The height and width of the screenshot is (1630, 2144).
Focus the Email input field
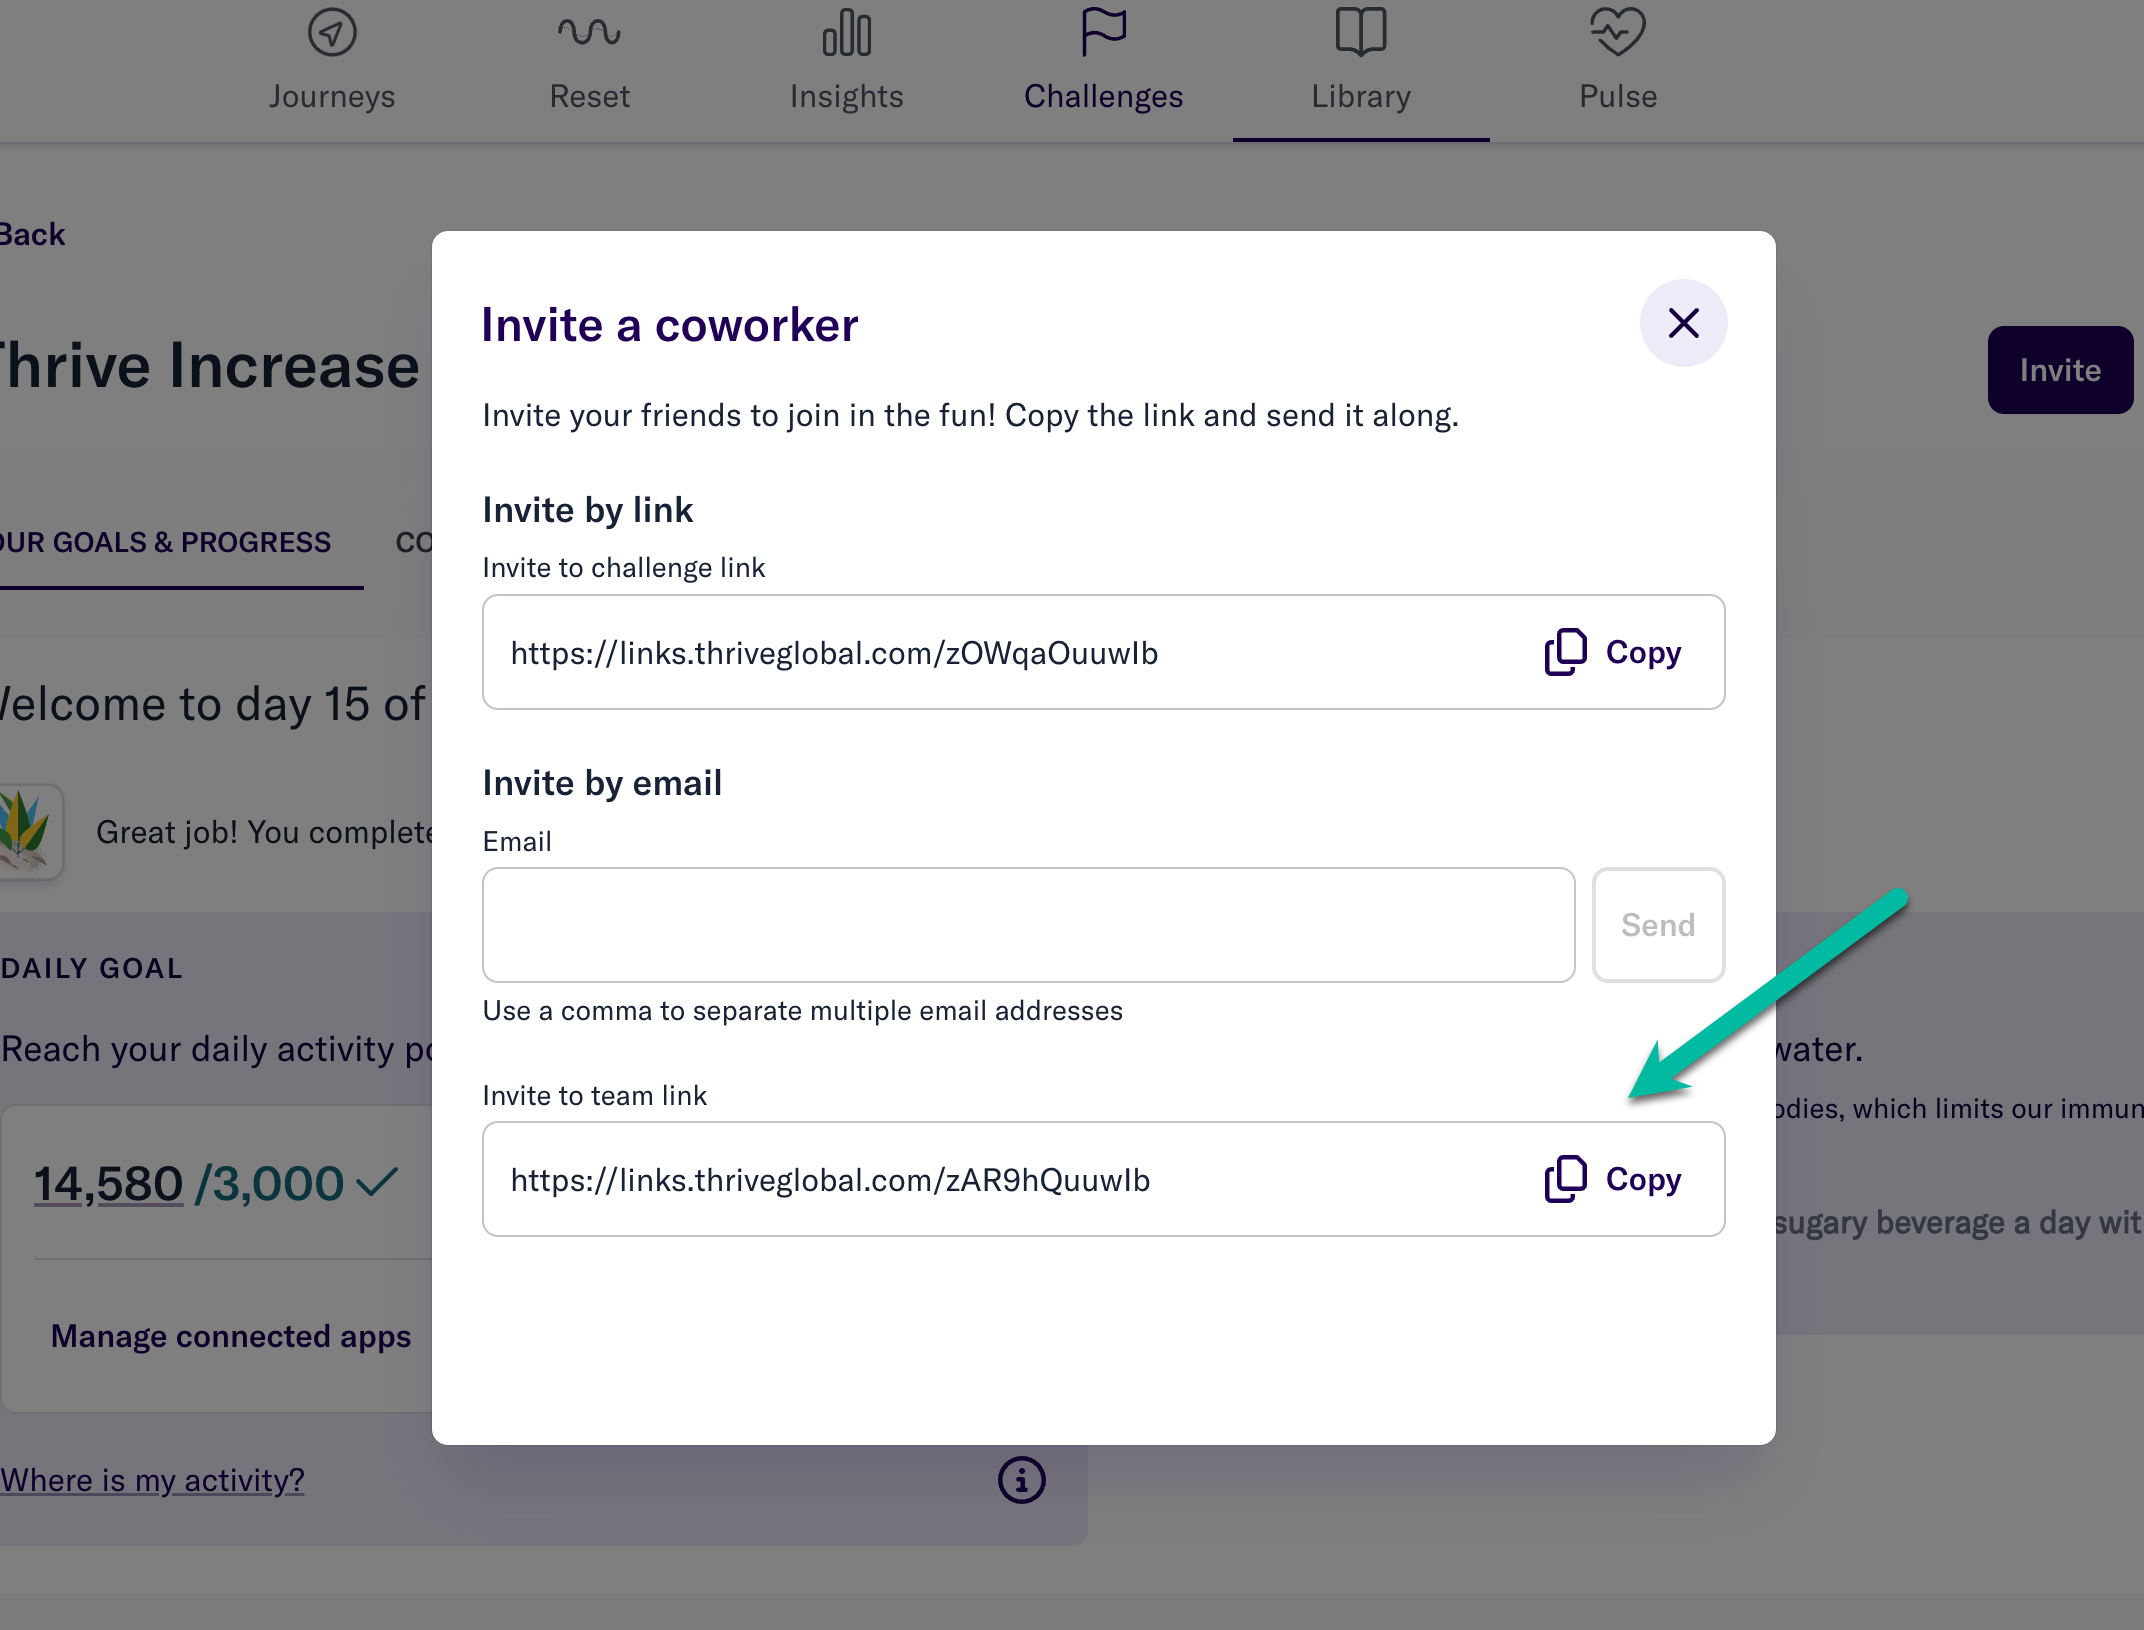[x=1029, y=925]
